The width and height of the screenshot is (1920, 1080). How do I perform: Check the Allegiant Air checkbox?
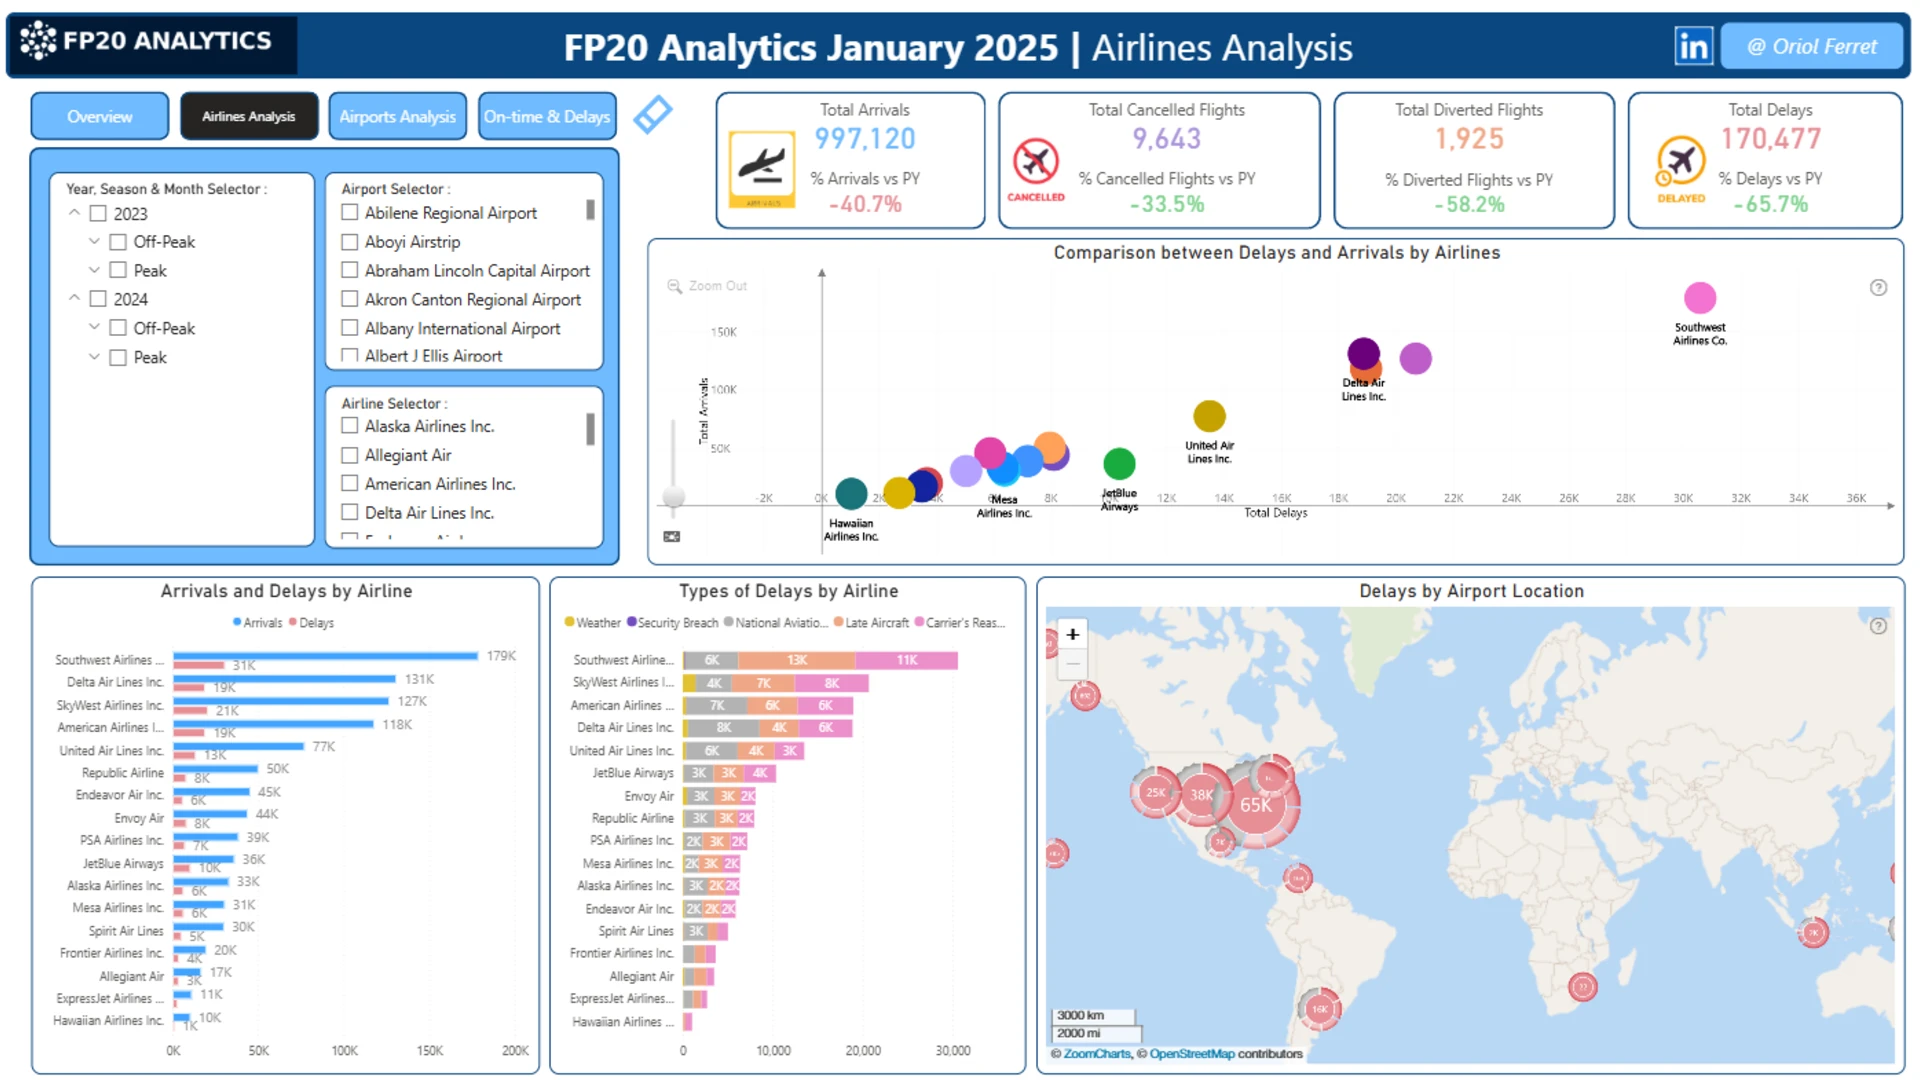(350, 455)
